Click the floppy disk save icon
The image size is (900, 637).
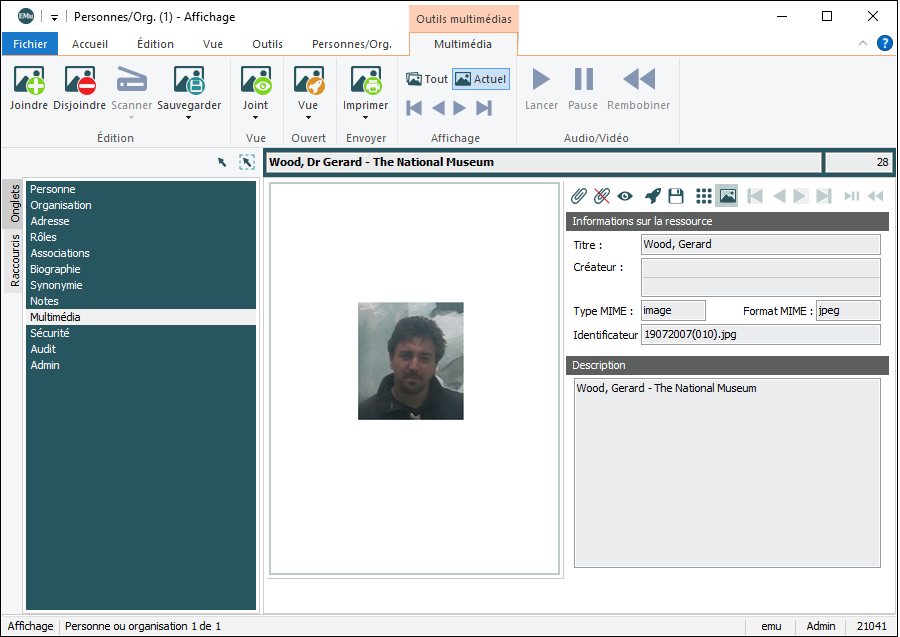click(x=676, y=196)
